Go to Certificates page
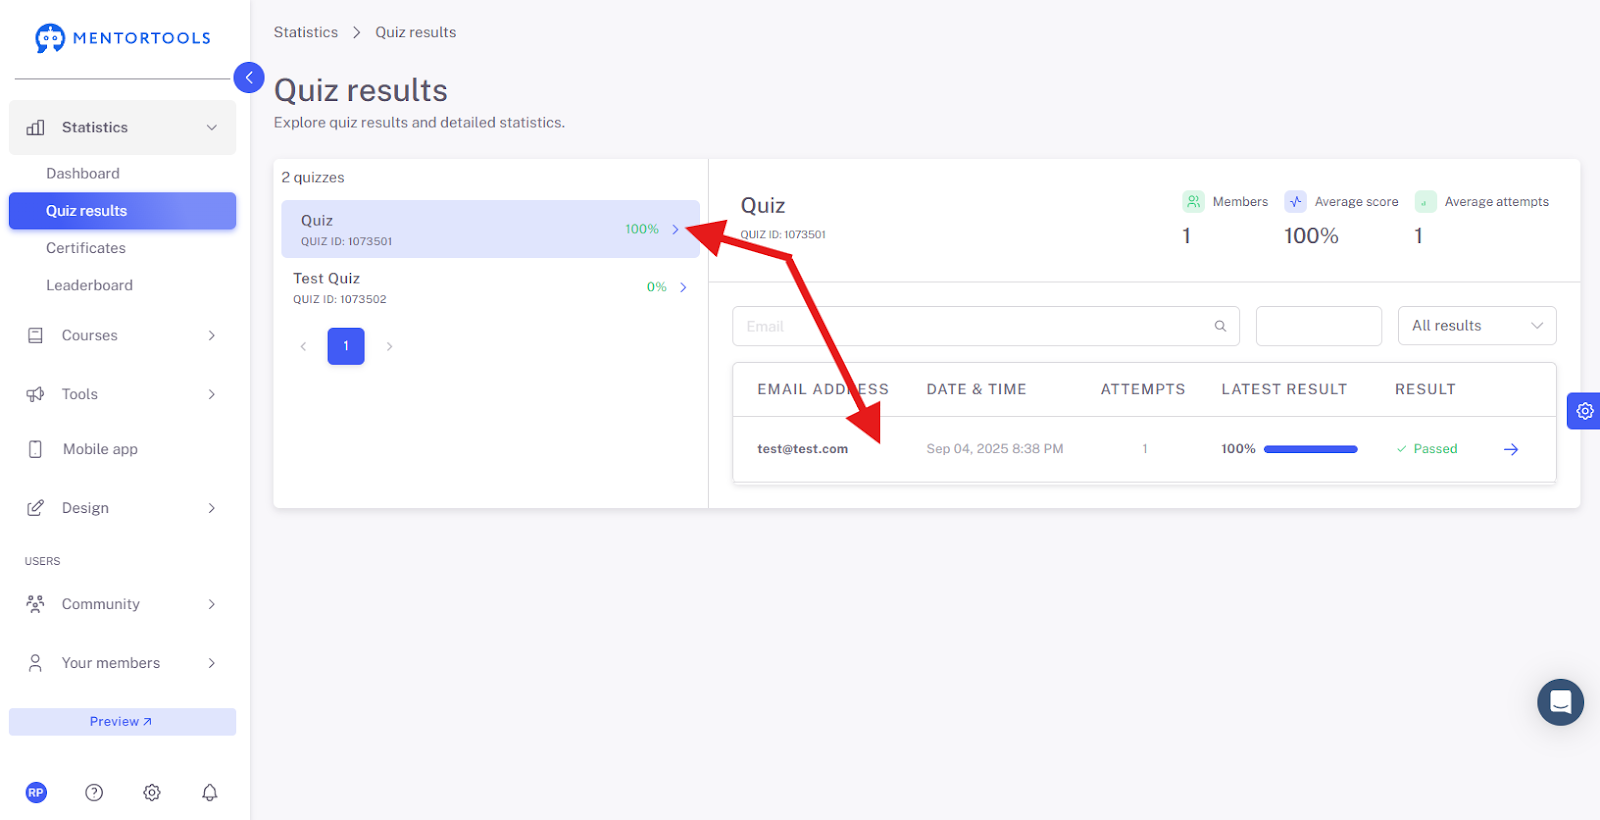 coord(86,248)
